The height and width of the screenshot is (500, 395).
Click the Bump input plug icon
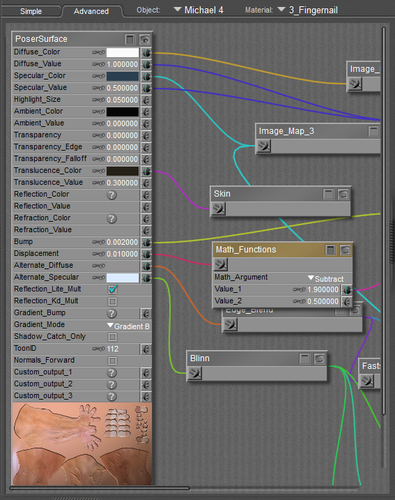click(x=146, y=242)
